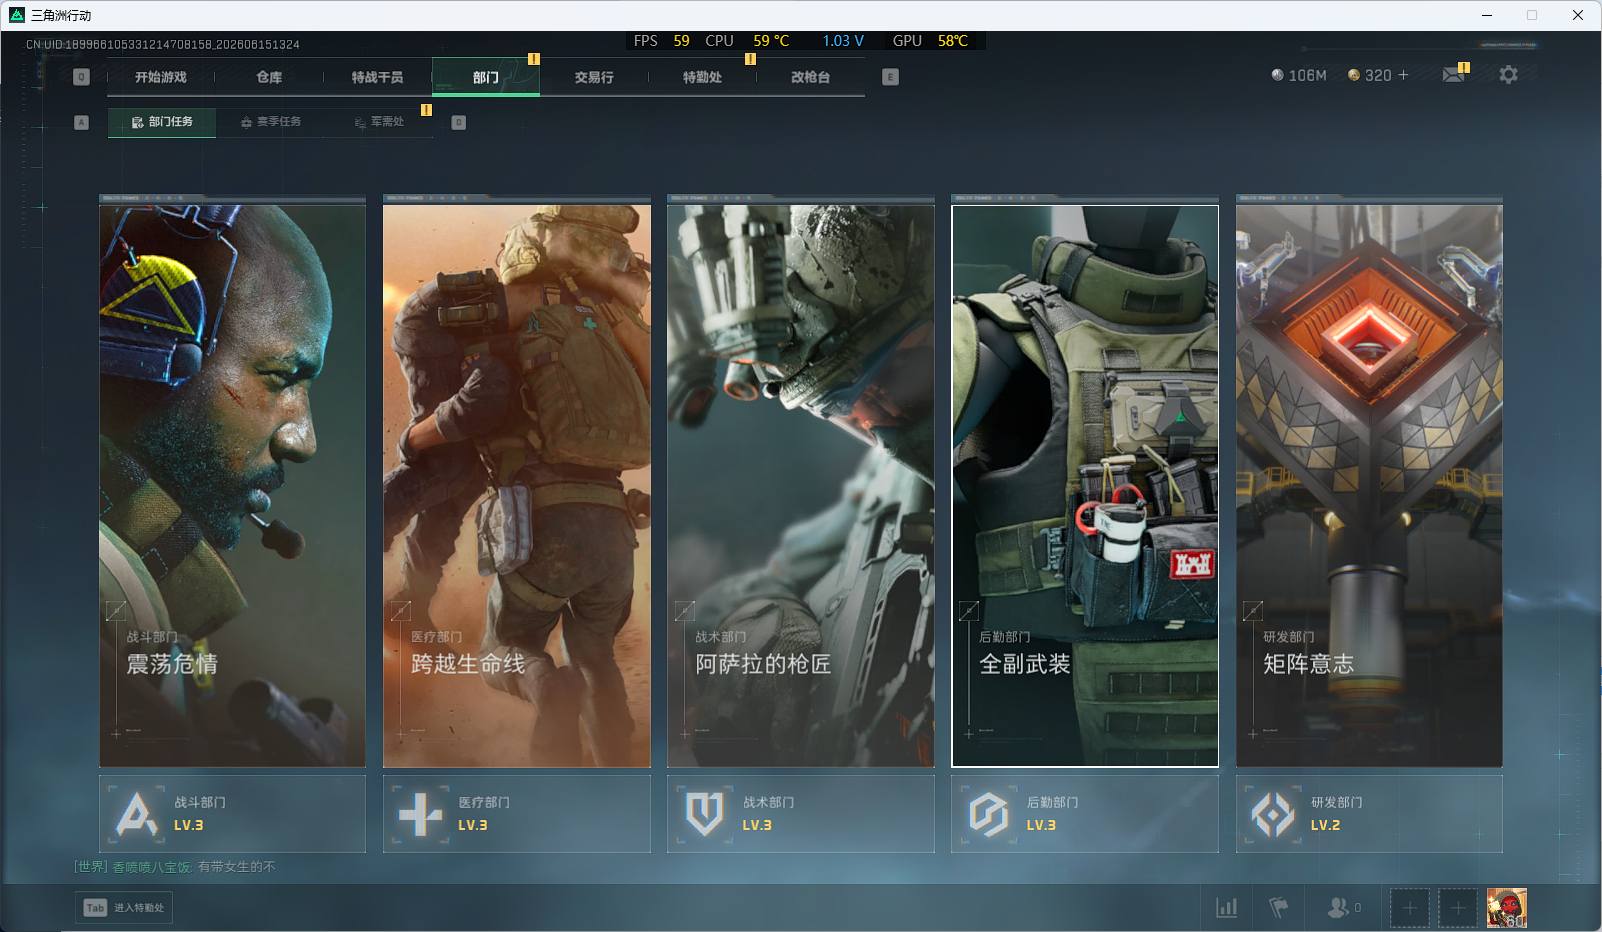This screenshot has width=1602, height=932.
Task: Close the 三角洲行动 window
Action: point(1578,15)
